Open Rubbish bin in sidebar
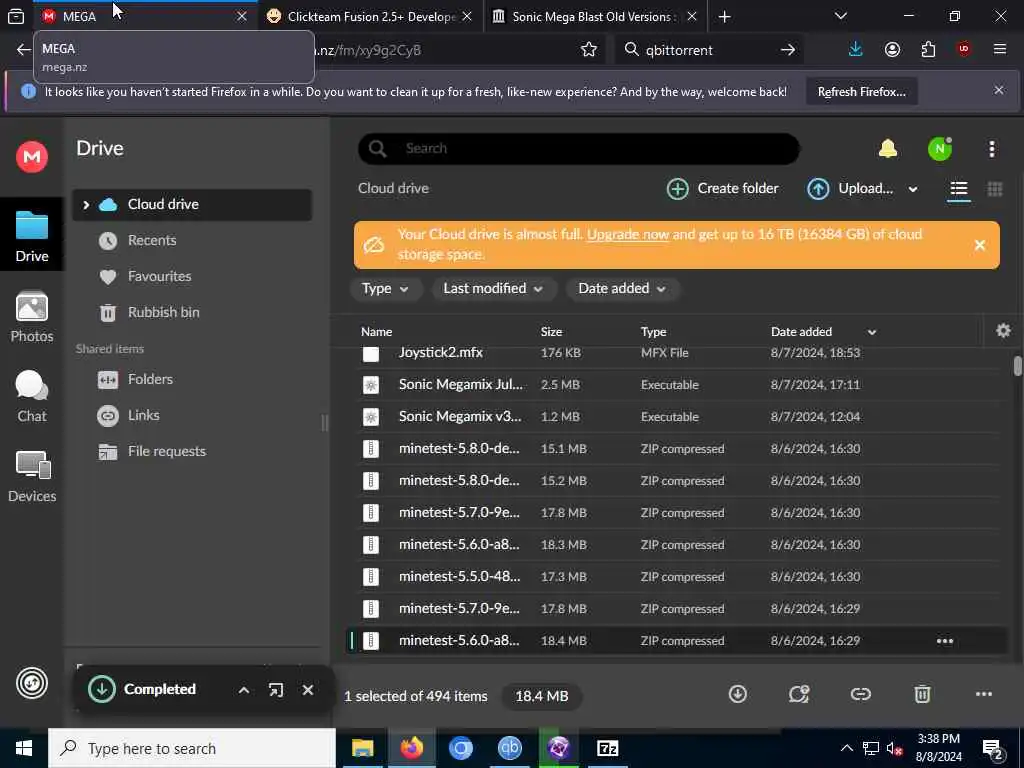Screen dimensions: 1024x768 point(163,312)
